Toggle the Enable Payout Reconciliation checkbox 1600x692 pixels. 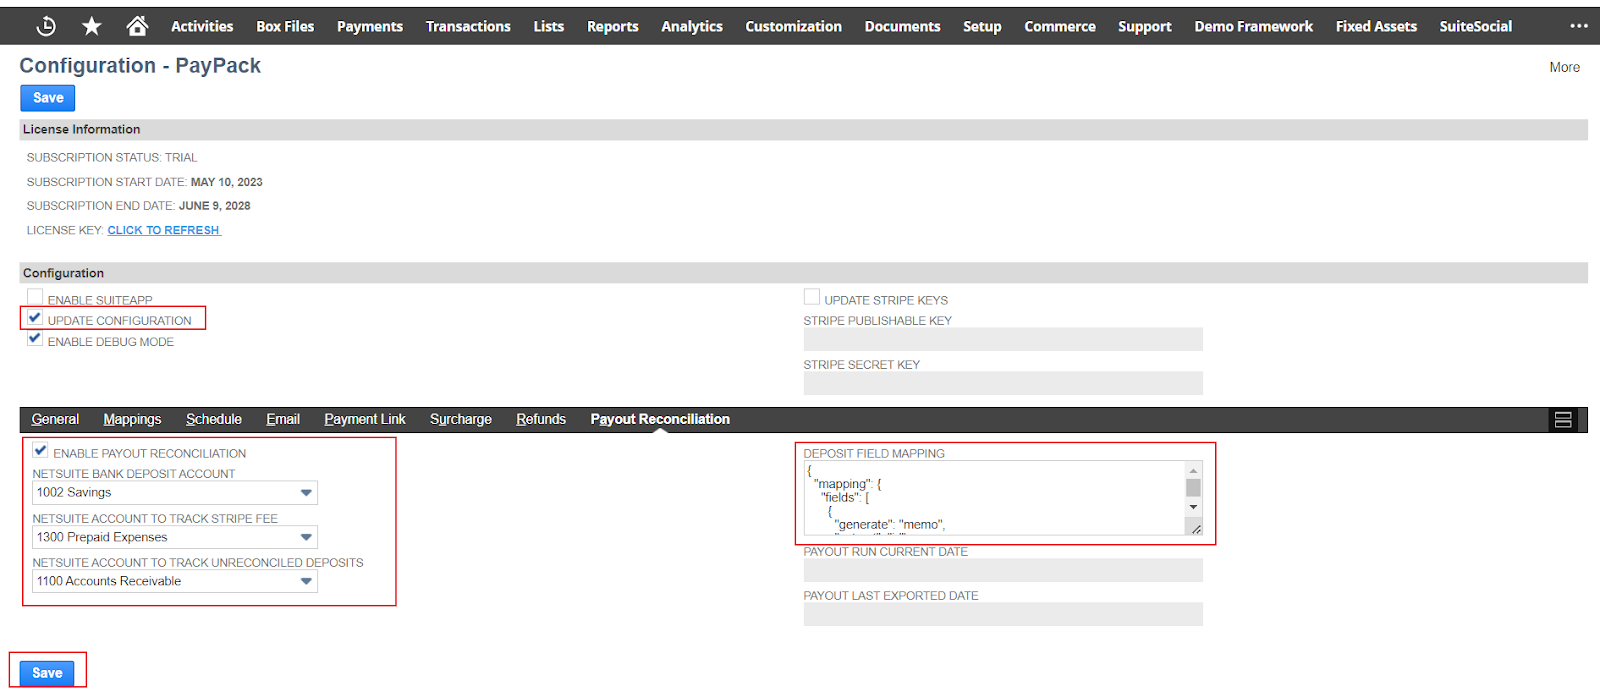pos(40,451)
